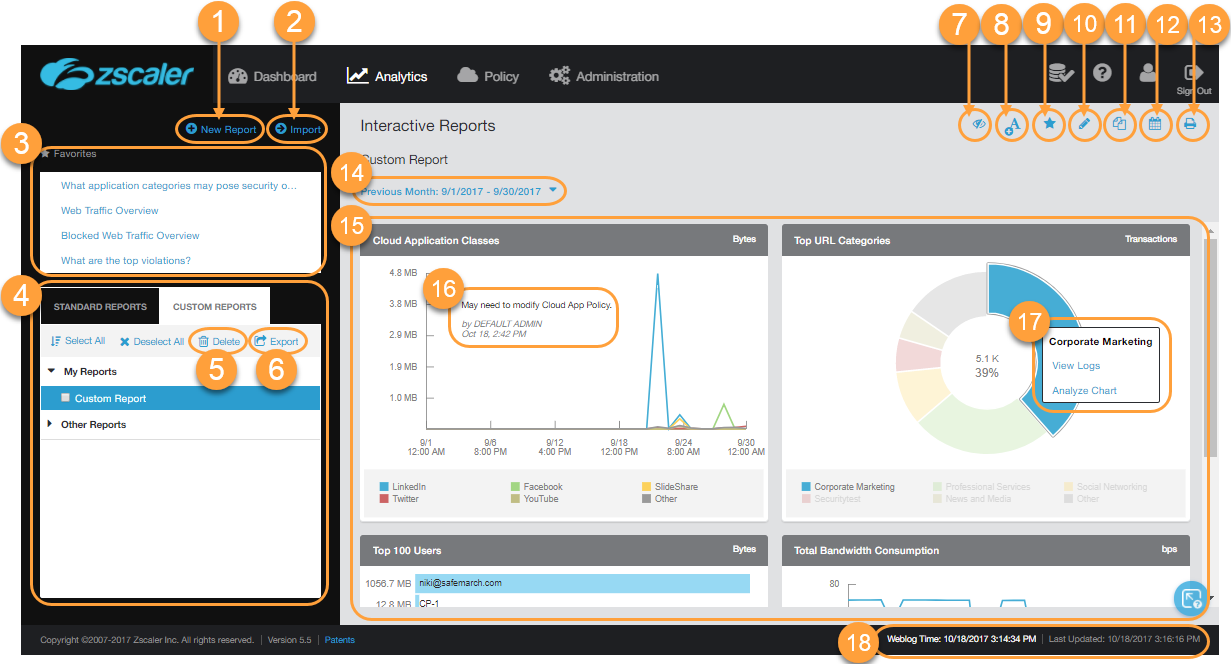Edit the report using the pencil icon
This screenshot has width=1231, height=664.
coord(1084,125)
